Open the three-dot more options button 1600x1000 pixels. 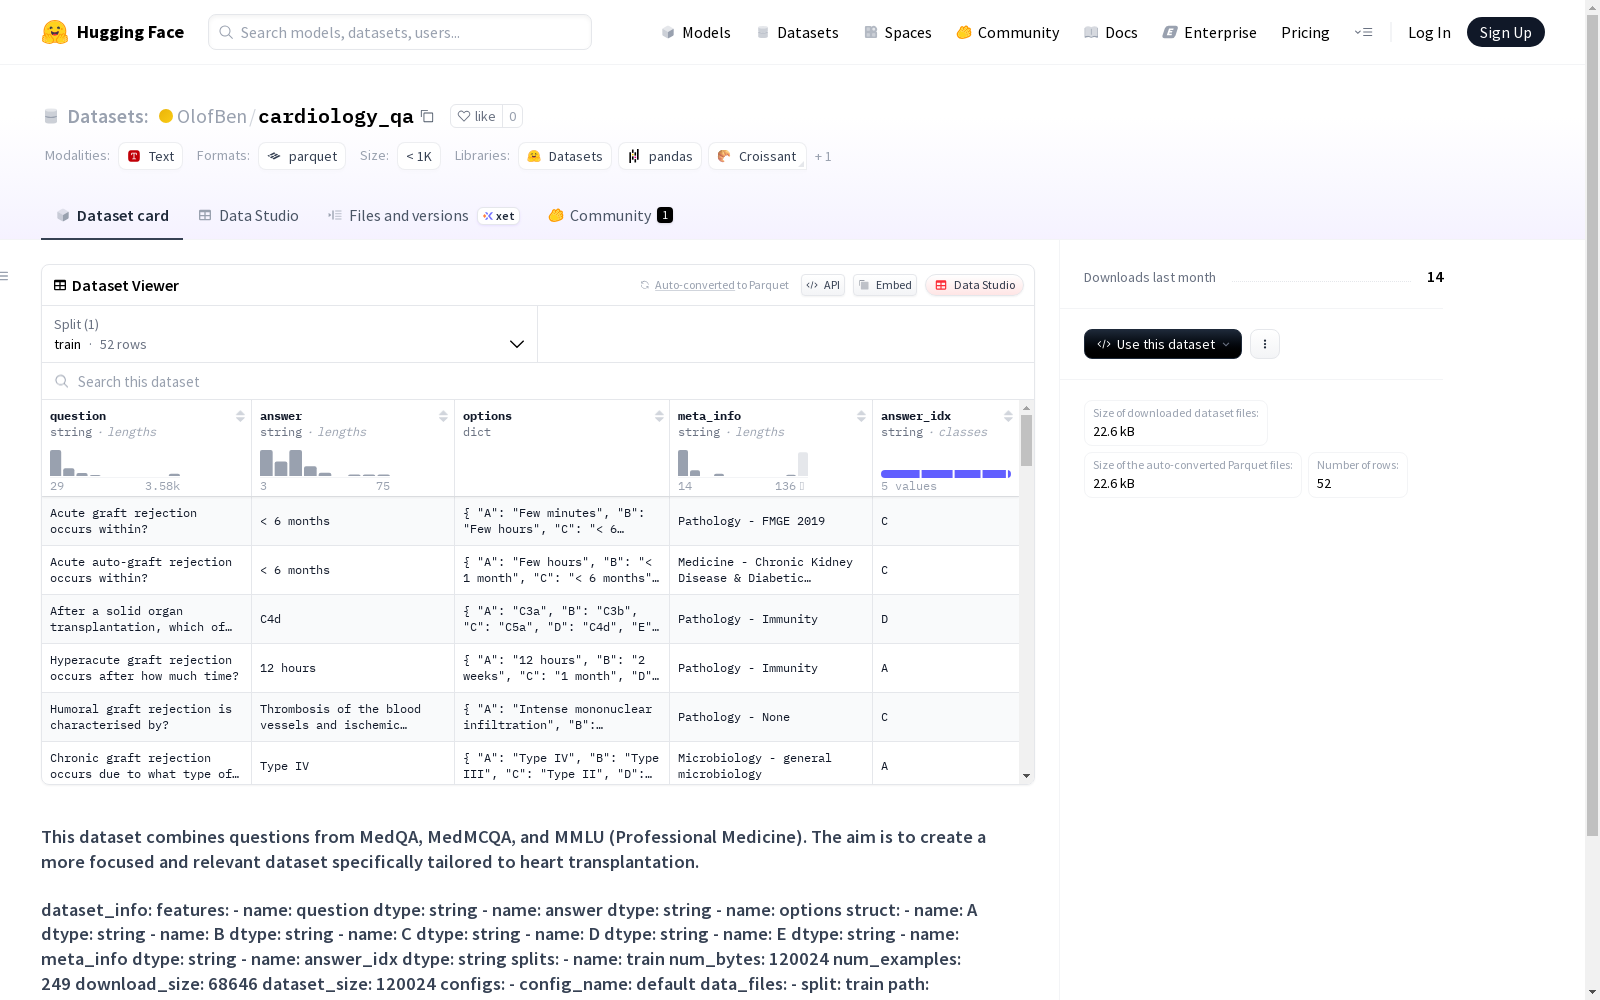click(x=1265, y=344)
